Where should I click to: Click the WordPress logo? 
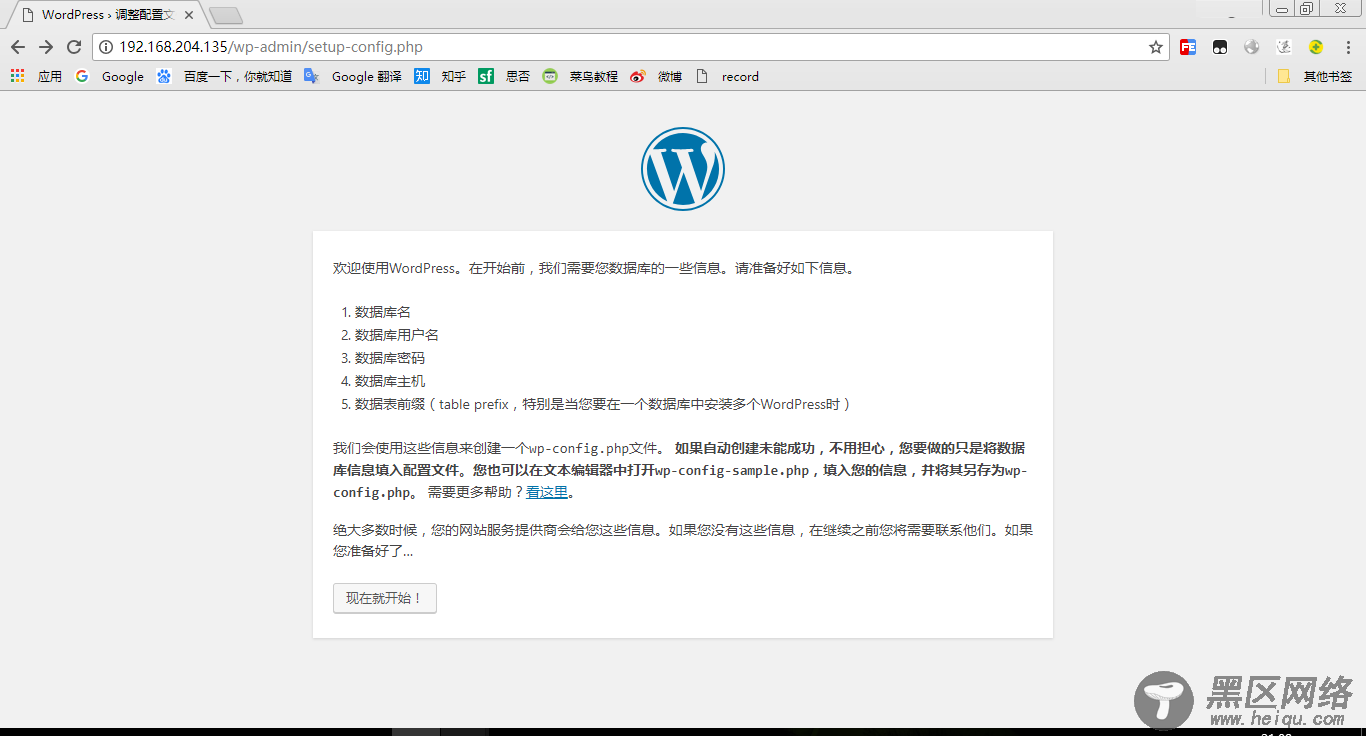click(683, 169)
